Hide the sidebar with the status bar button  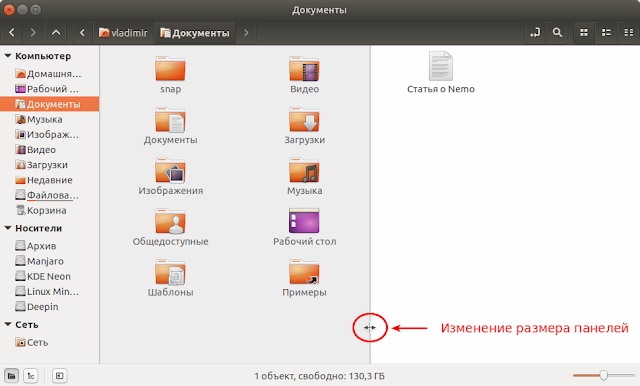(60, 376)
